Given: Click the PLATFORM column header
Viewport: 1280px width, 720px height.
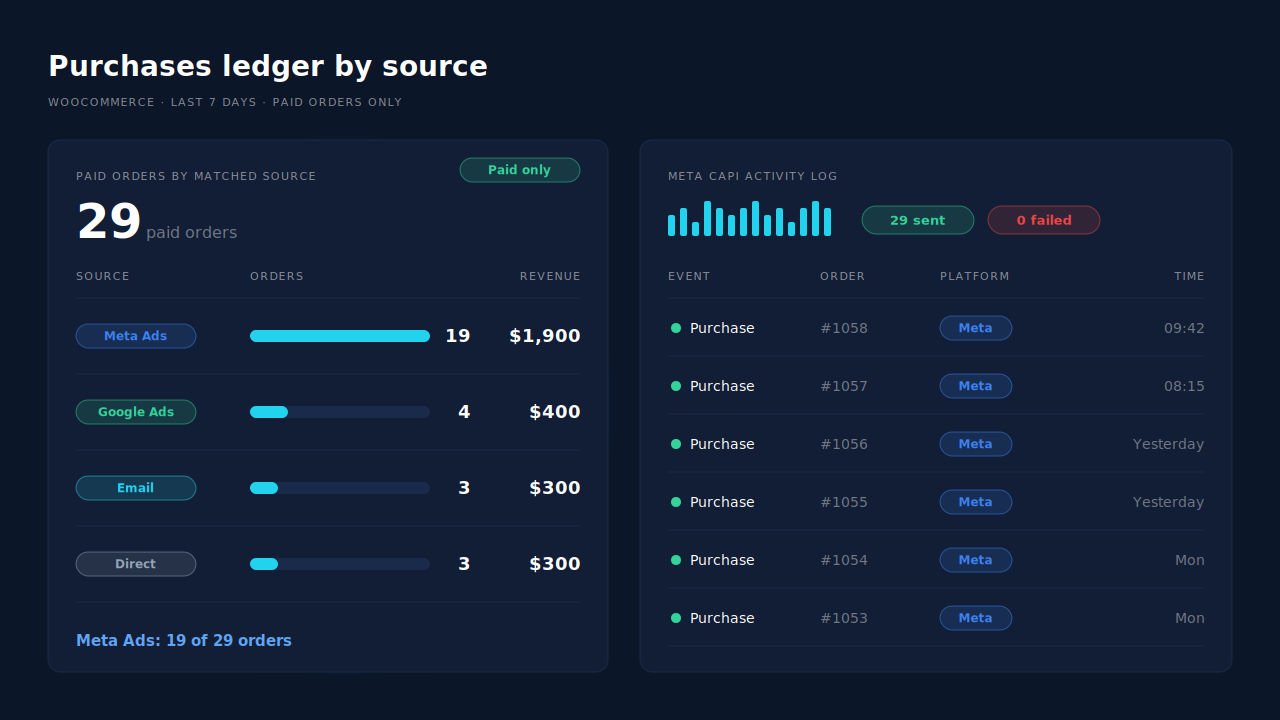Looking at the screenshot, I should 975,276.
